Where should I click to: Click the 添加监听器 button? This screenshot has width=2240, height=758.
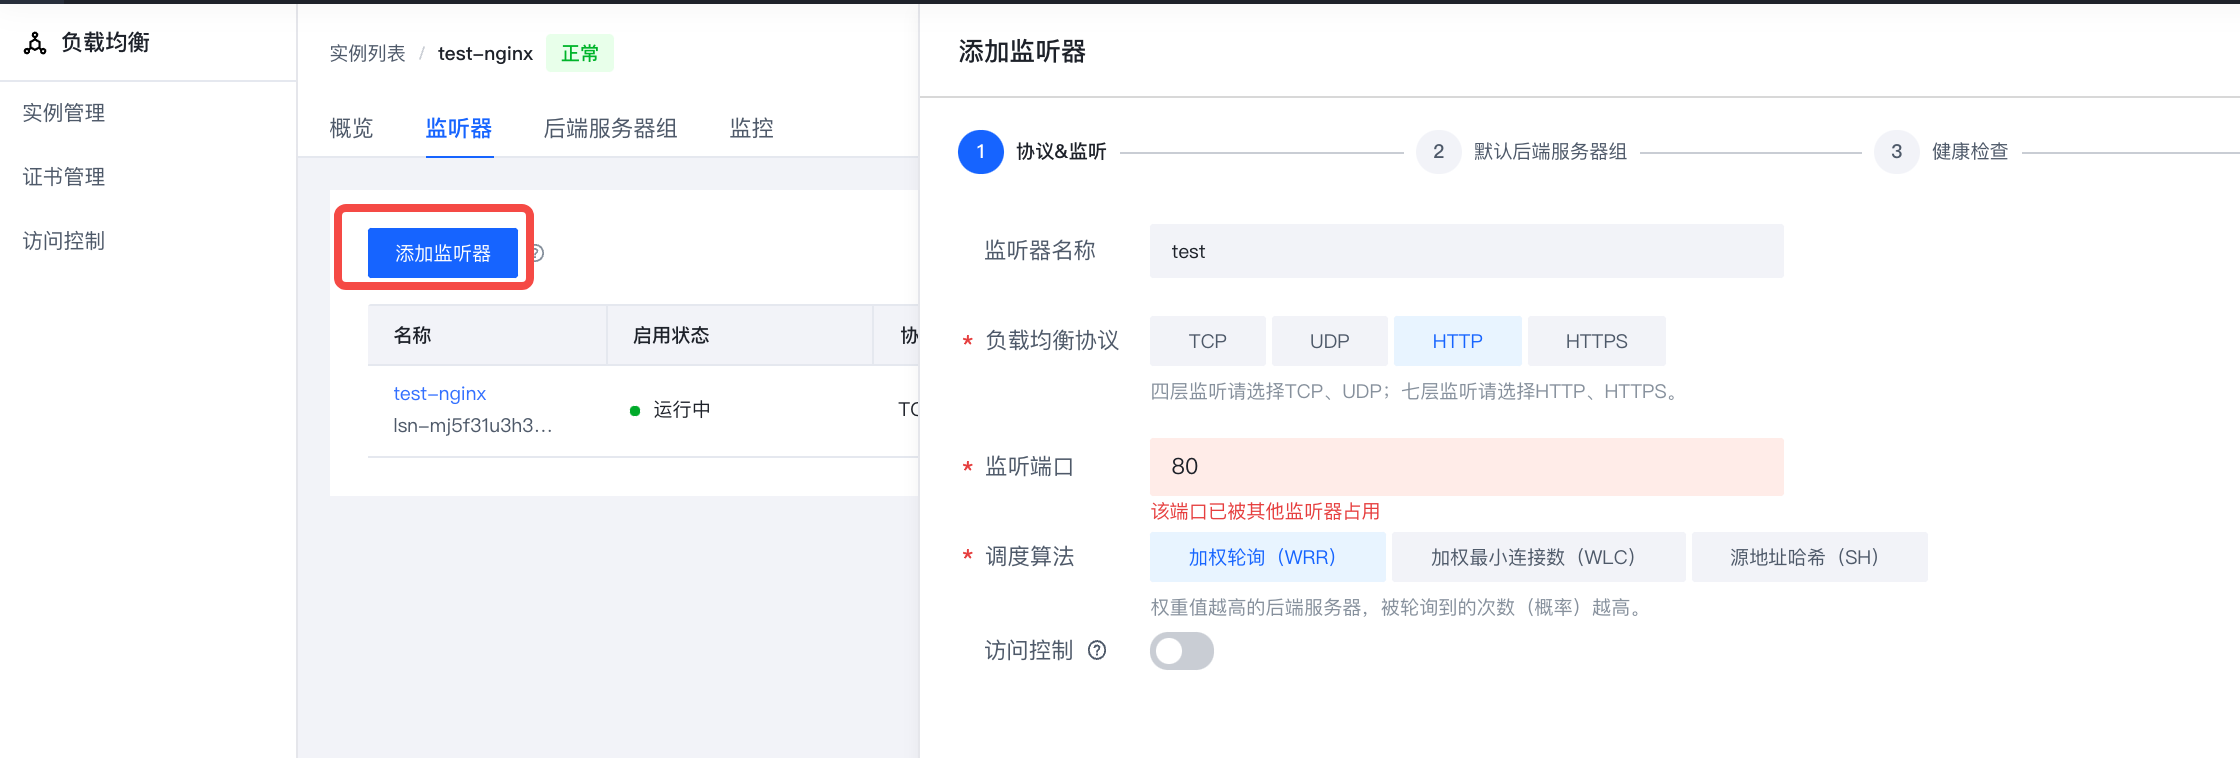[x=443, y=253]
